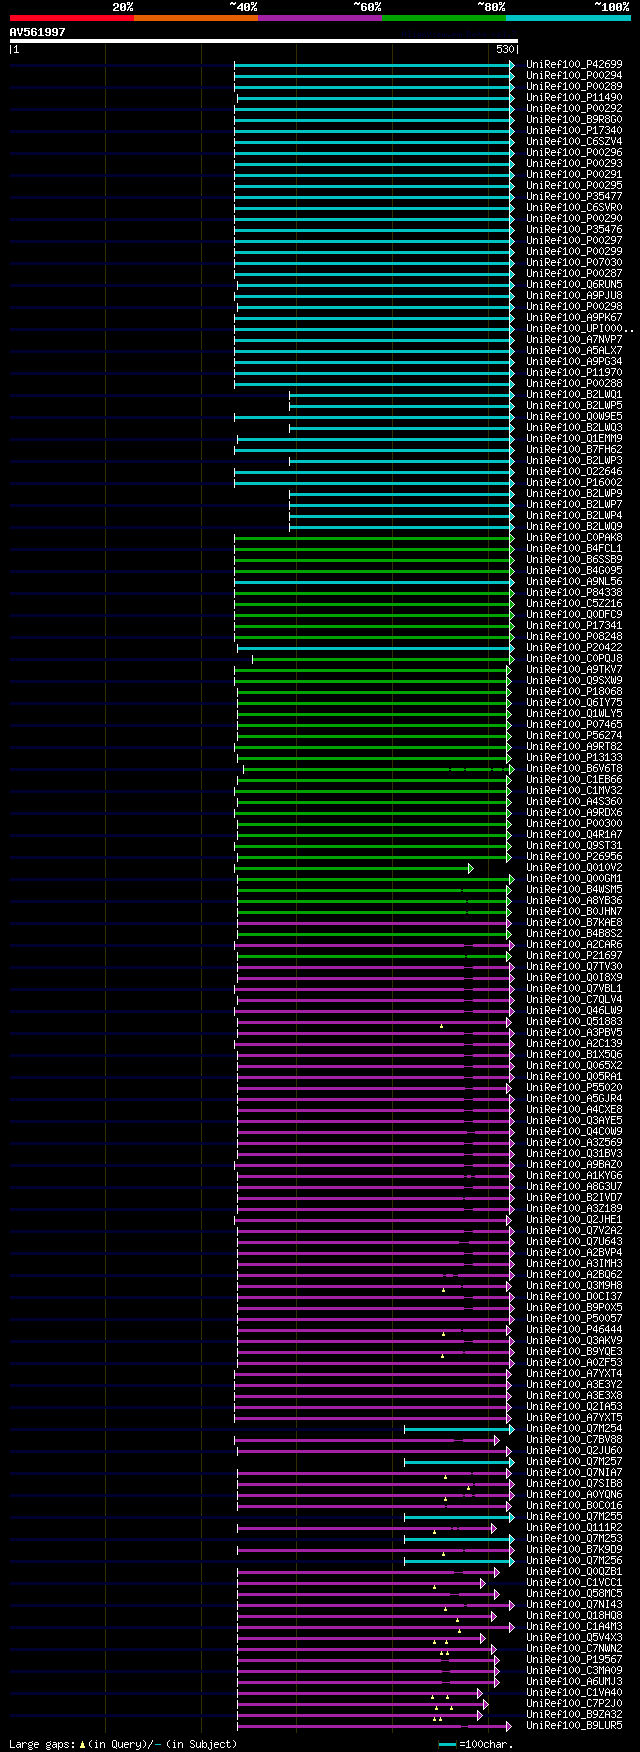Click the red 20% identity legend segment
The image size is (640, 1752).
71,18
